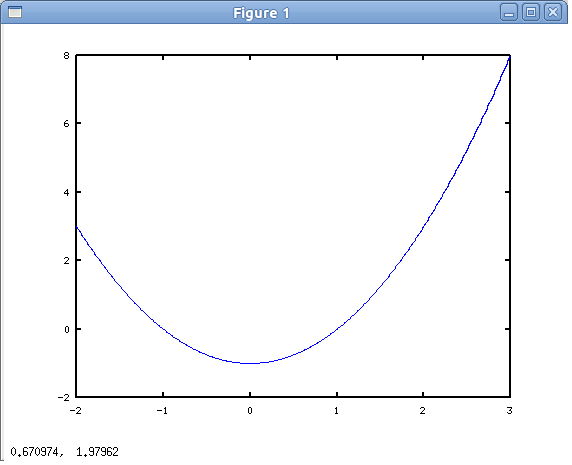
Task: Click the y-axis label 2
Action: 66,260
